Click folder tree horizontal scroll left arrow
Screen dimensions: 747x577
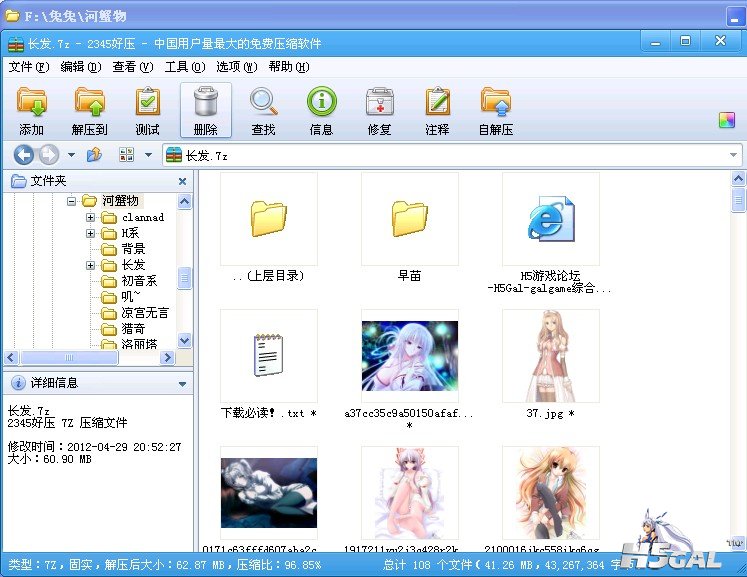pos(11,357)
